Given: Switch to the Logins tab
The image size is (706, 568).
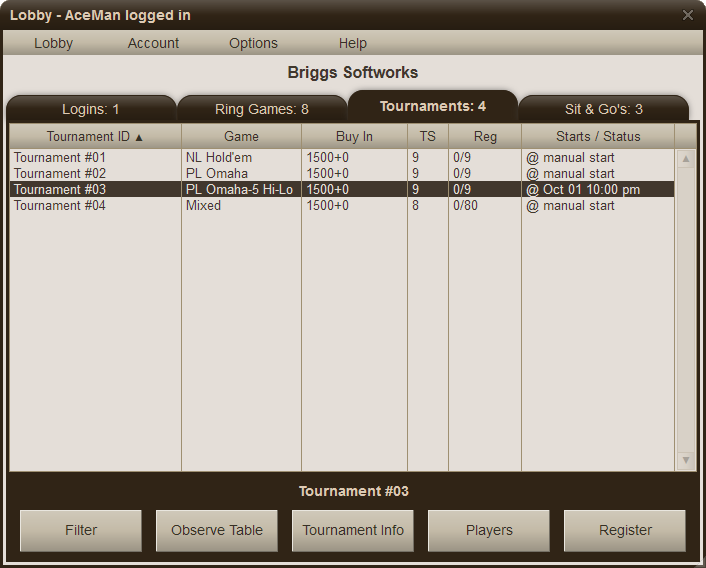Looking at the screenshot, I should [91, 109].
